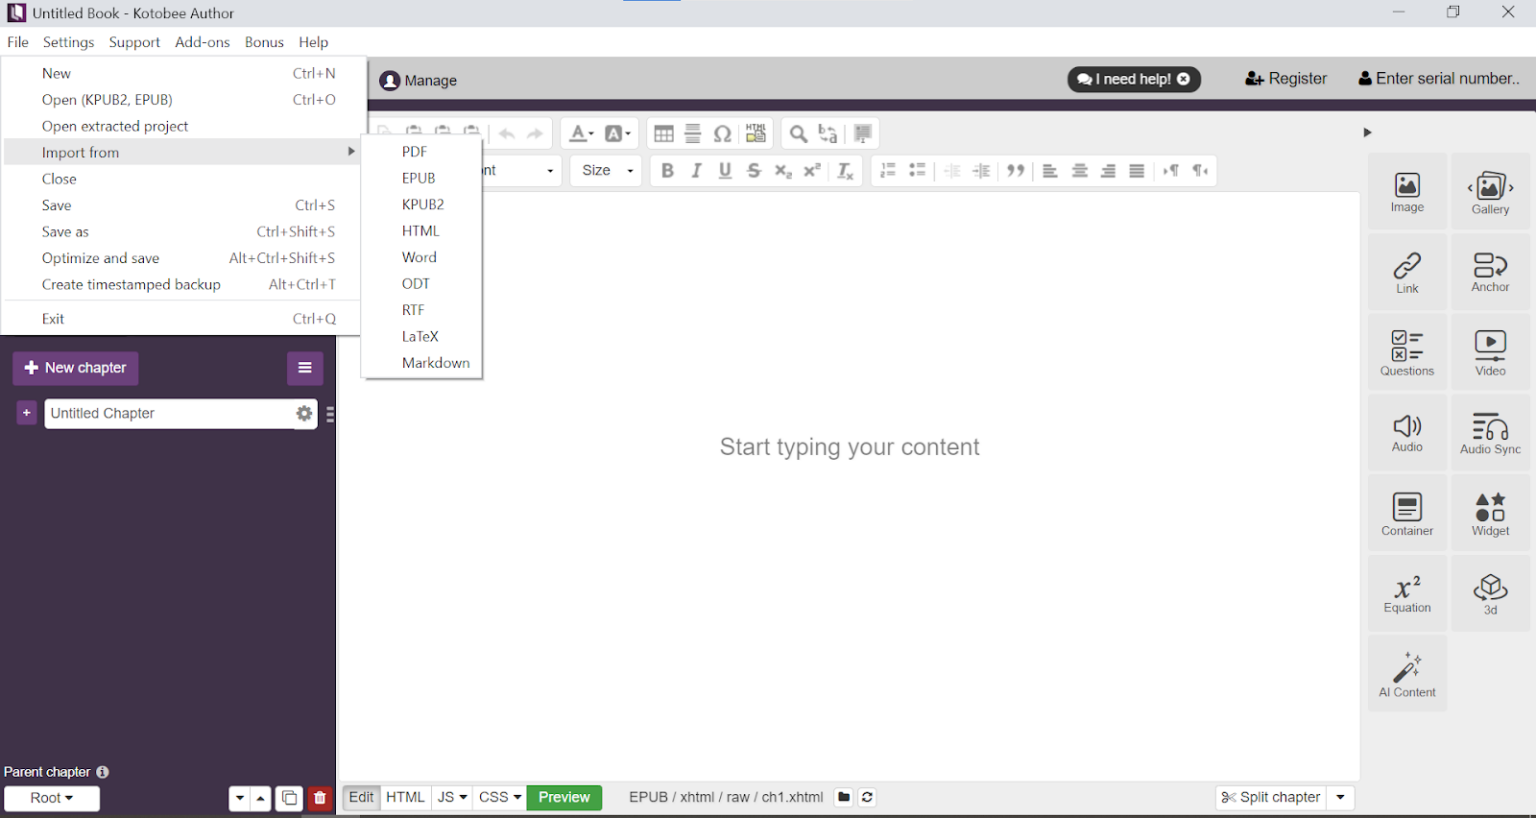
Task: Click the New chapter button
Action: [x=76, y=368]
